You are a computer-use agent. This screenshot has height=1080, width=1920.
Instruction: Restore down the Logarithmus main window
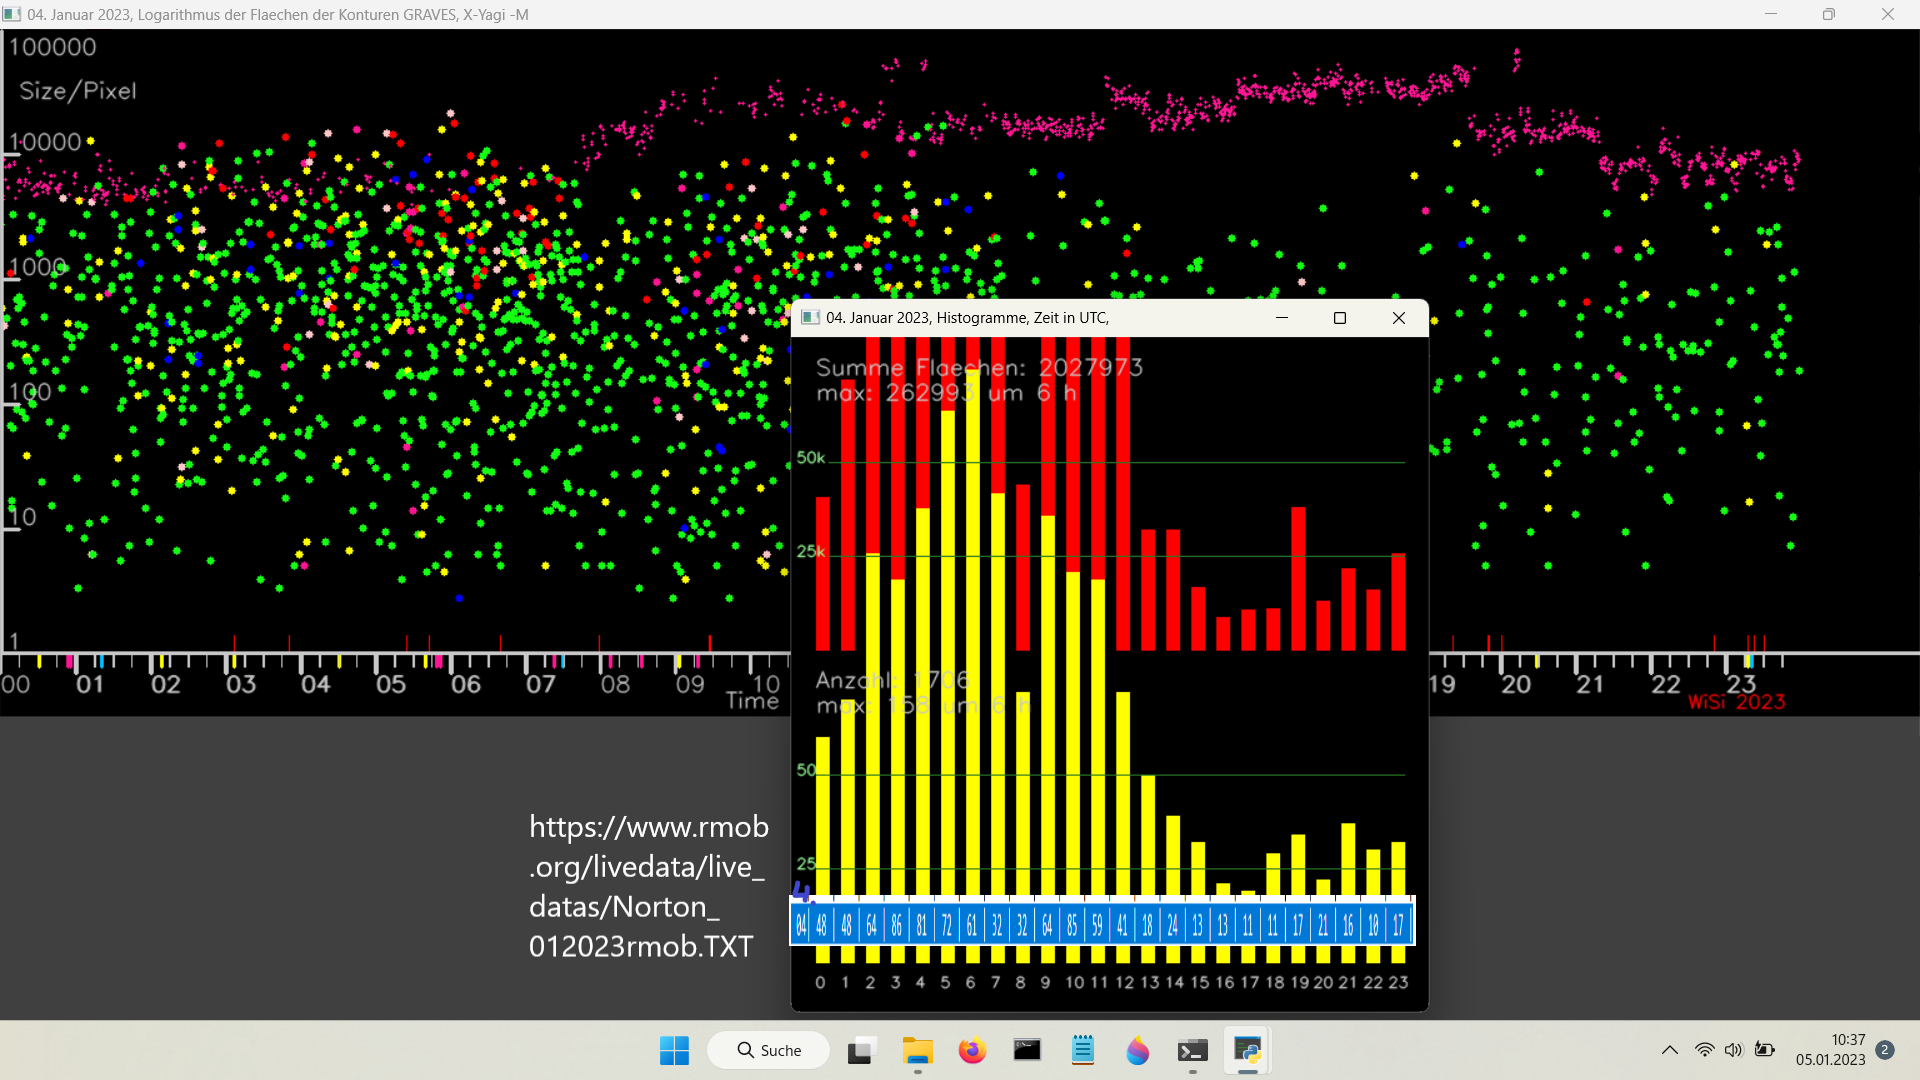[x=1829, y=14]
